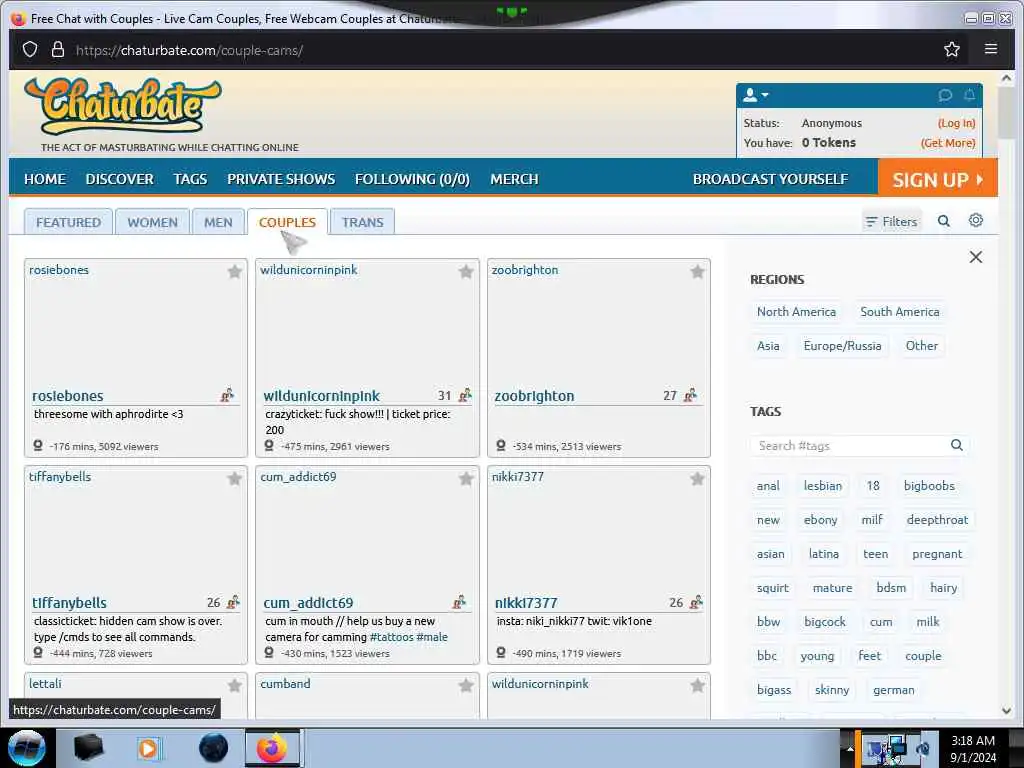1024x768 pixels.
Task: Toggle the star on the tiffanybells card
Action: coord(234,479)
